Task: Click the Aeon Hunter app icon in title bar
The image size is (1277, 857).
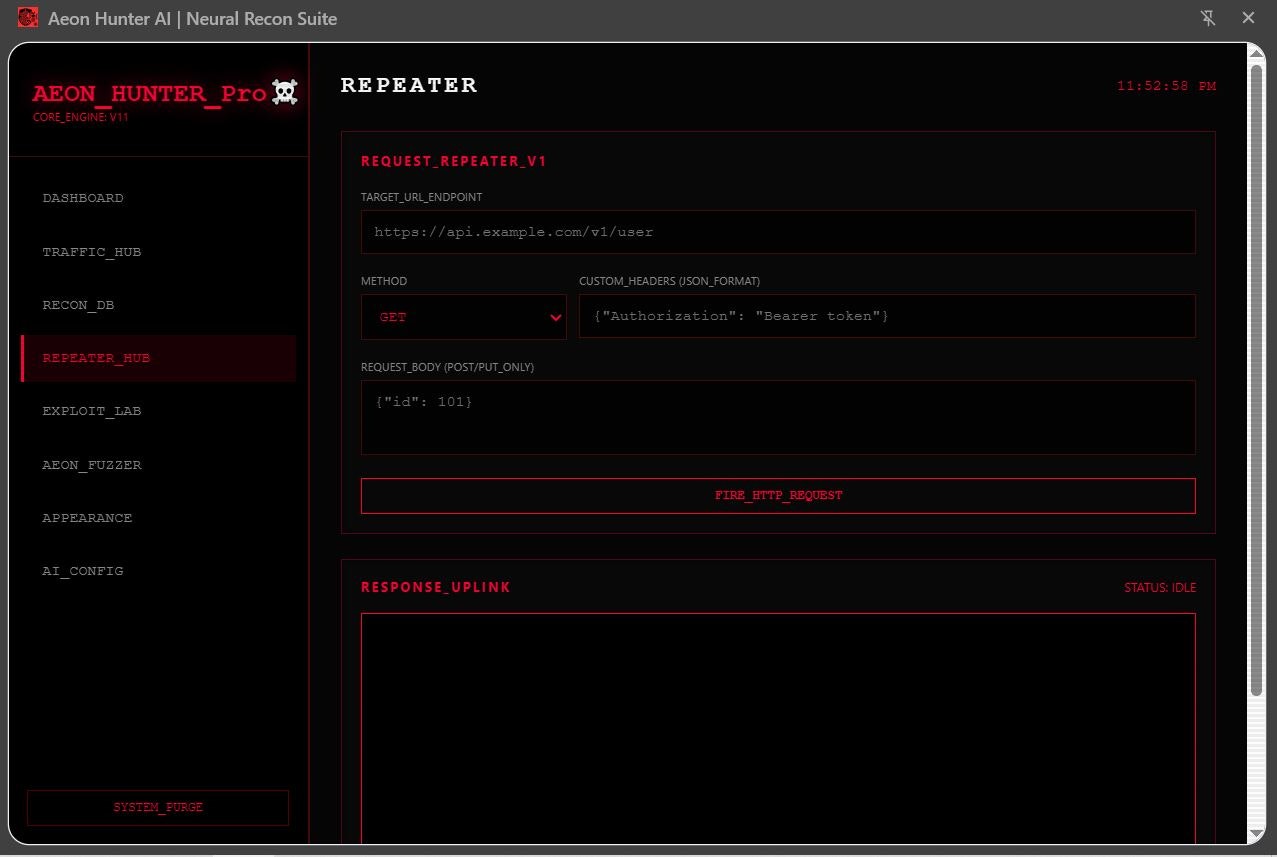Action: (x=26, y=17)
